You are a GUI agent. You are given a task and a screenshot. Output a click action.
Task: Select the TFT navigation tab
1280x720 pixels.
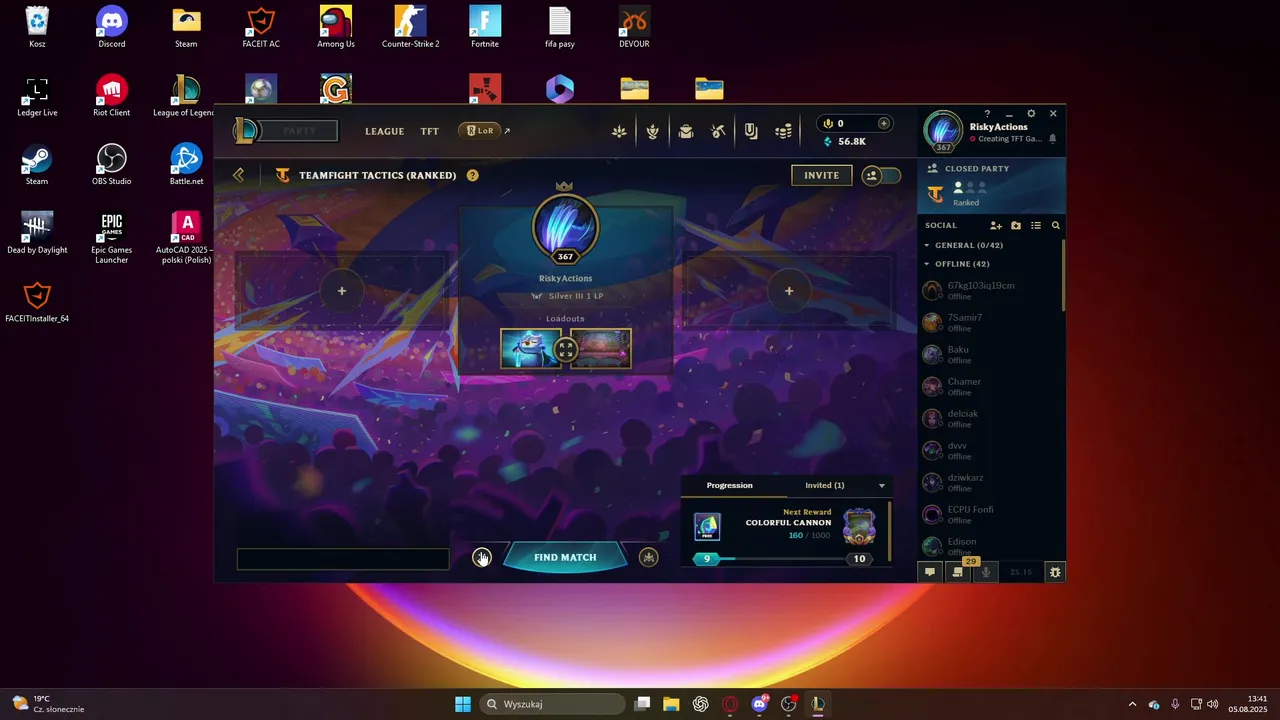pyautogui.click(x=430, y=131)
